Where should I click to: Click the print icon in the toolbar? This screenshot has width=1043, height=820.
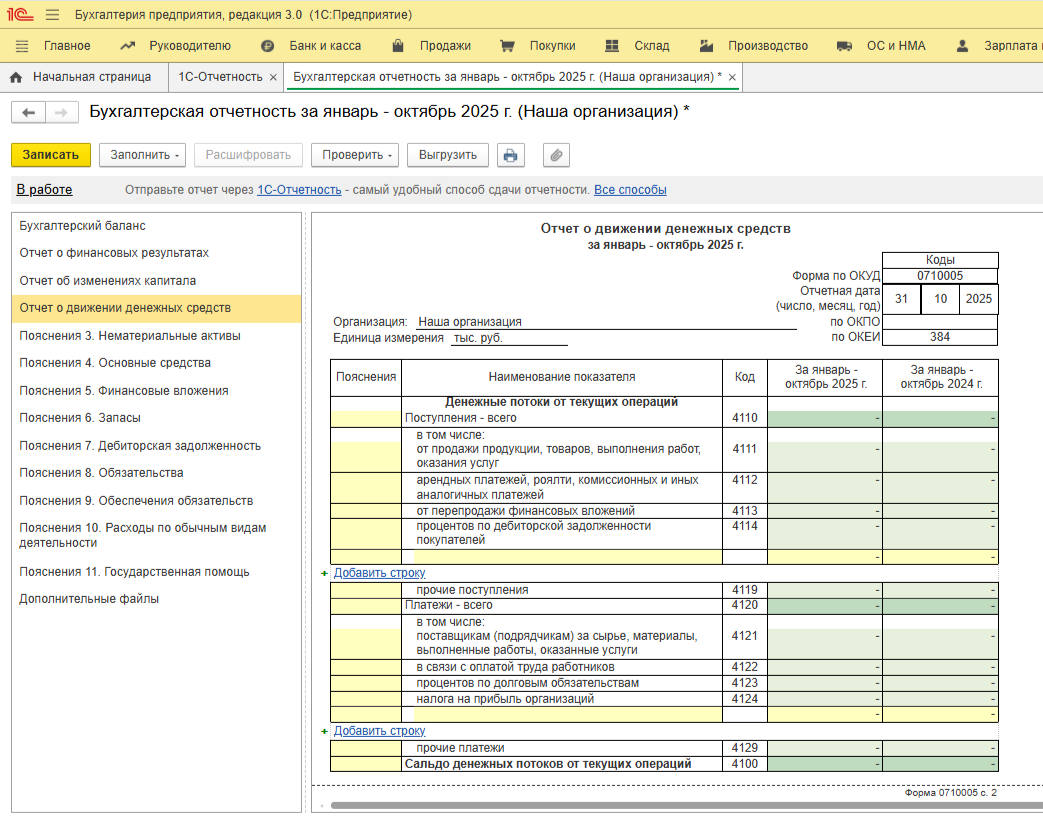point(511,155)
